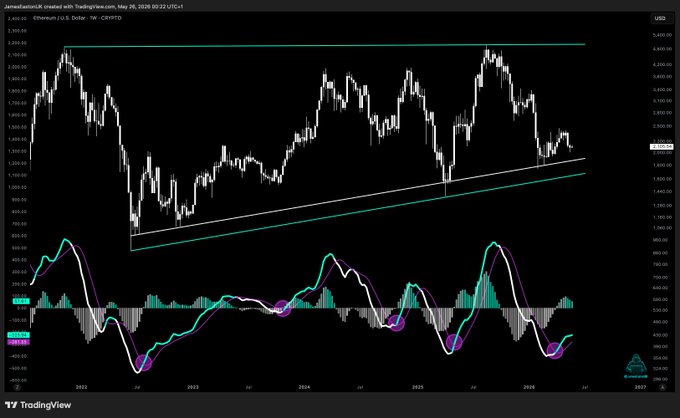
Task: Click the 2027 label on the time axis
Action: click(x=641, y=387)
